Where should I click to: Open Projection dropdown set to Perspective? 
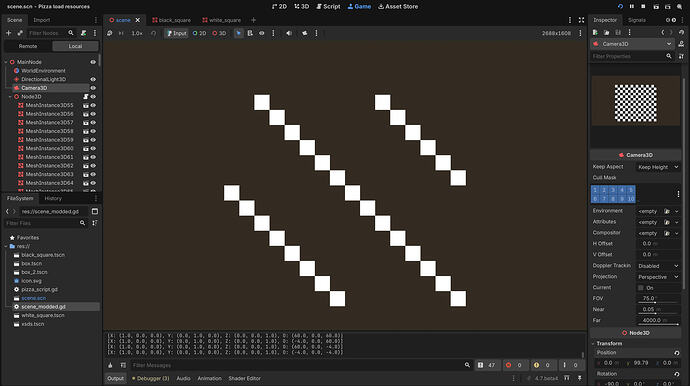658,277
